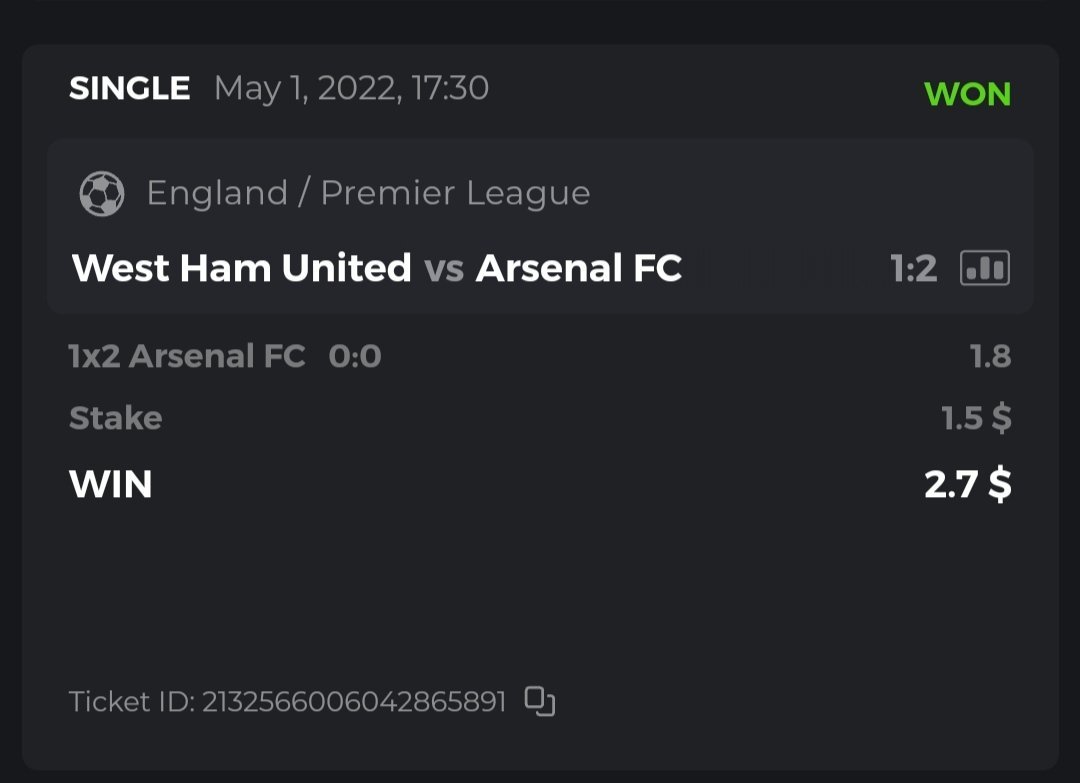Click the 1:2 final score
Image resolution: width=1080 pixels, height=783 pixels.
pos(913,268)
